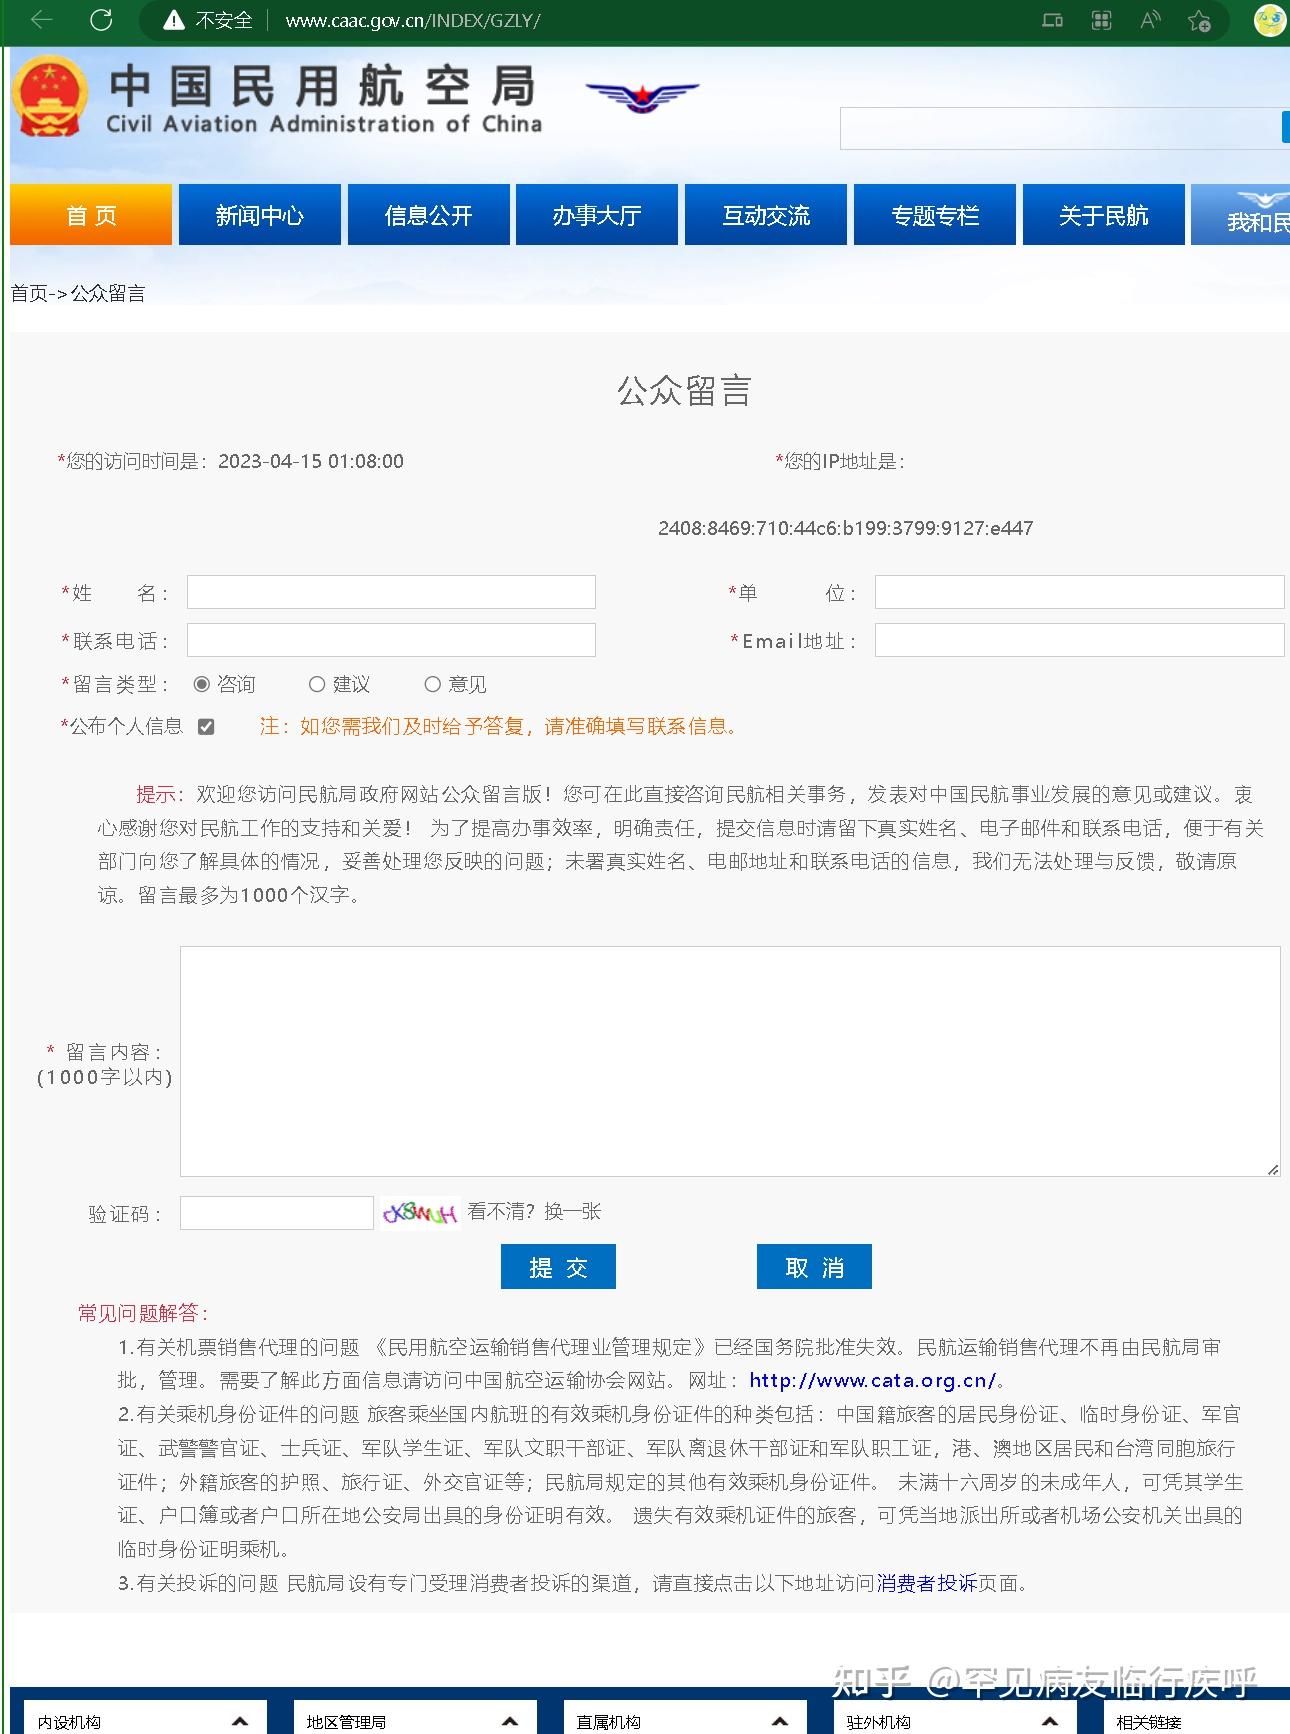
Task: Open the not-secure warning icon
Action: [x=174, y=20]
